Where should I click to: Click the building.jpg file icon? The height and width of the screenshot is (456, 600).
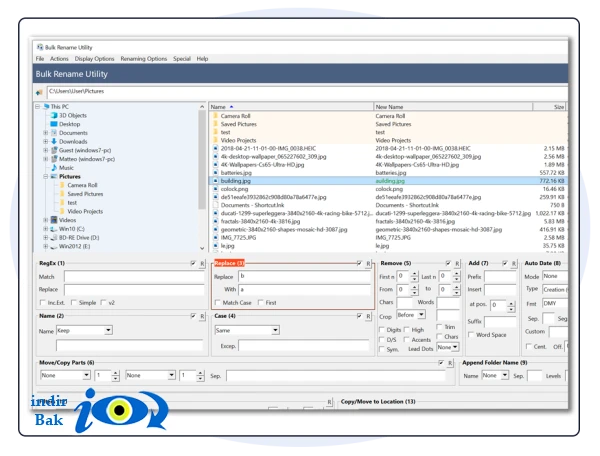pos(215,181)
